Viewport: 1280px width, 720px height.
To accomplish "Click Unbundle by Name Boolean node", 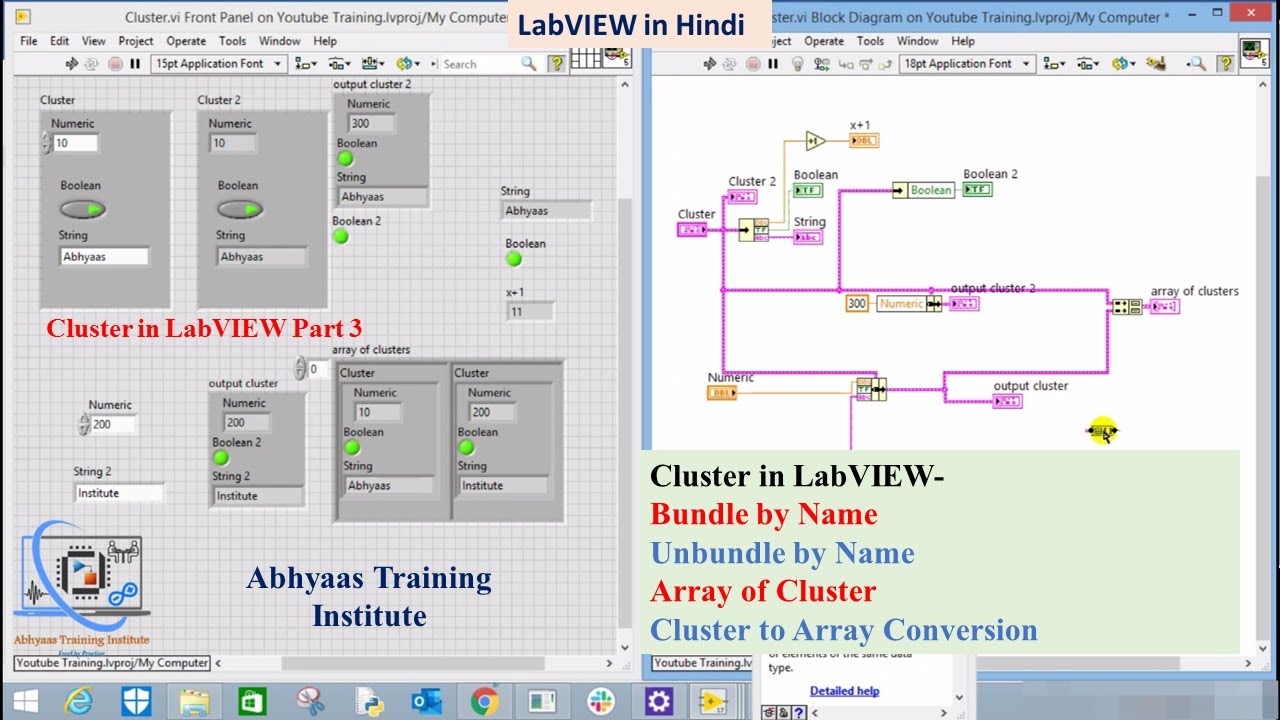I will click(x=923, y=190).
